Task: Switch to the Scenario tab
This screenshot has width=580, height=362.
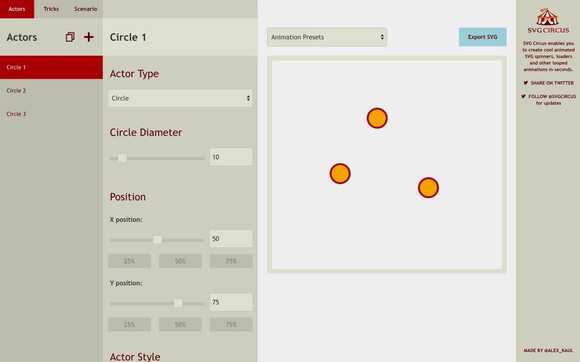Action: click(85, 9)
